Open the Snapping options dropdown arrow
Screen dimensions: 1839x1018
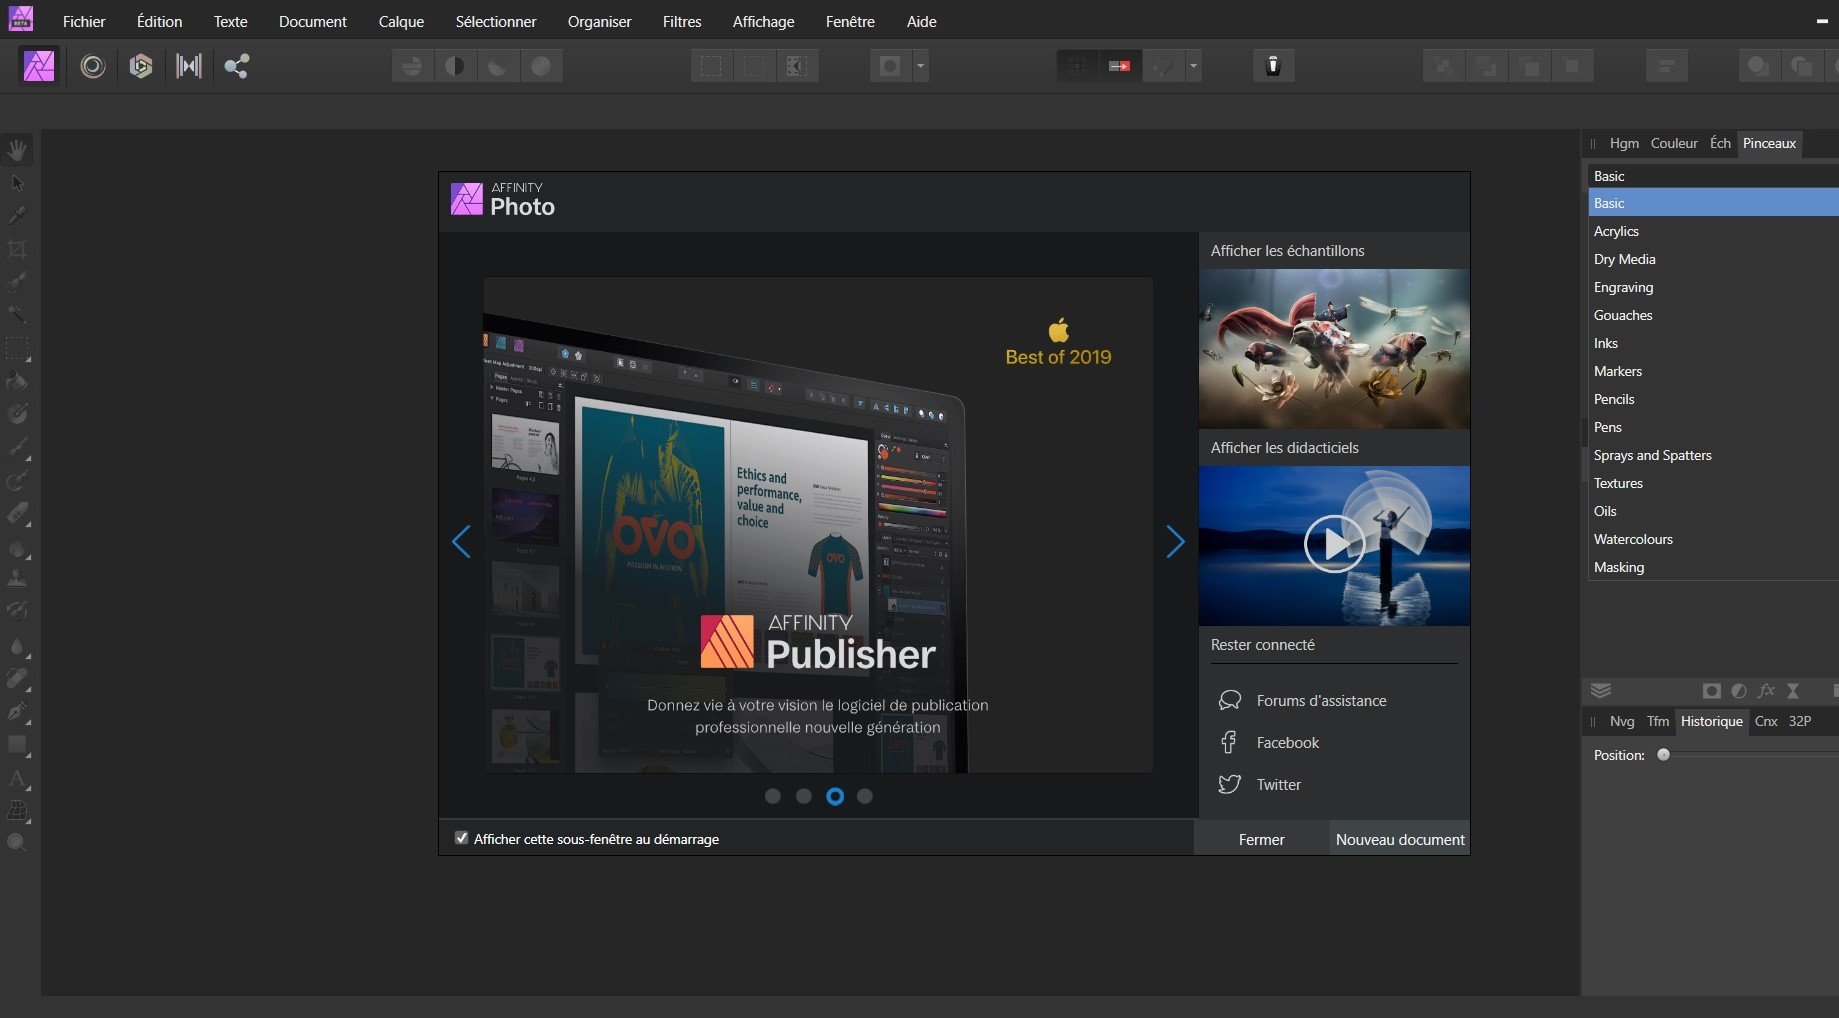(x=1193, y=66)
